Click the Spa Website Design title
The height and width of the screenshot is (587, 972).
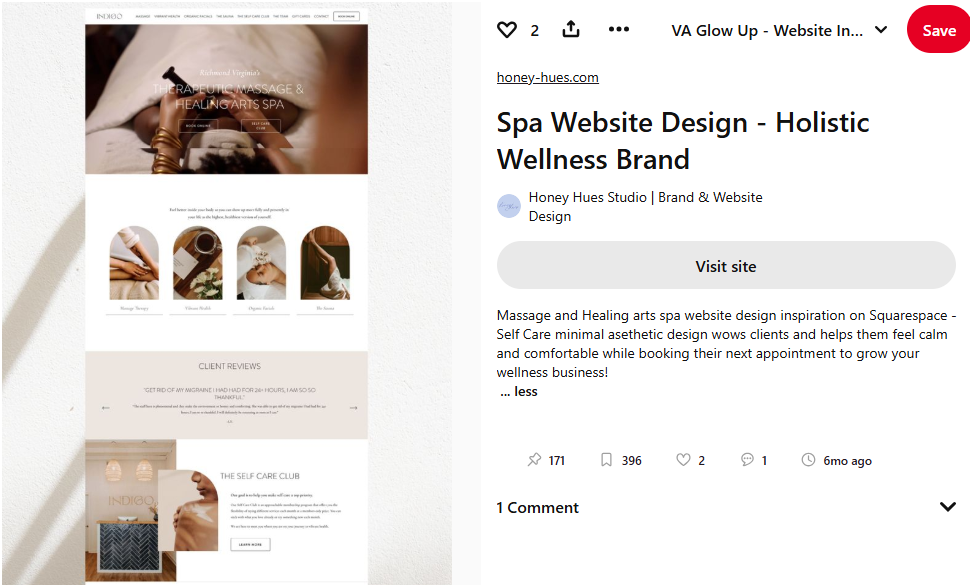(683, 141)
